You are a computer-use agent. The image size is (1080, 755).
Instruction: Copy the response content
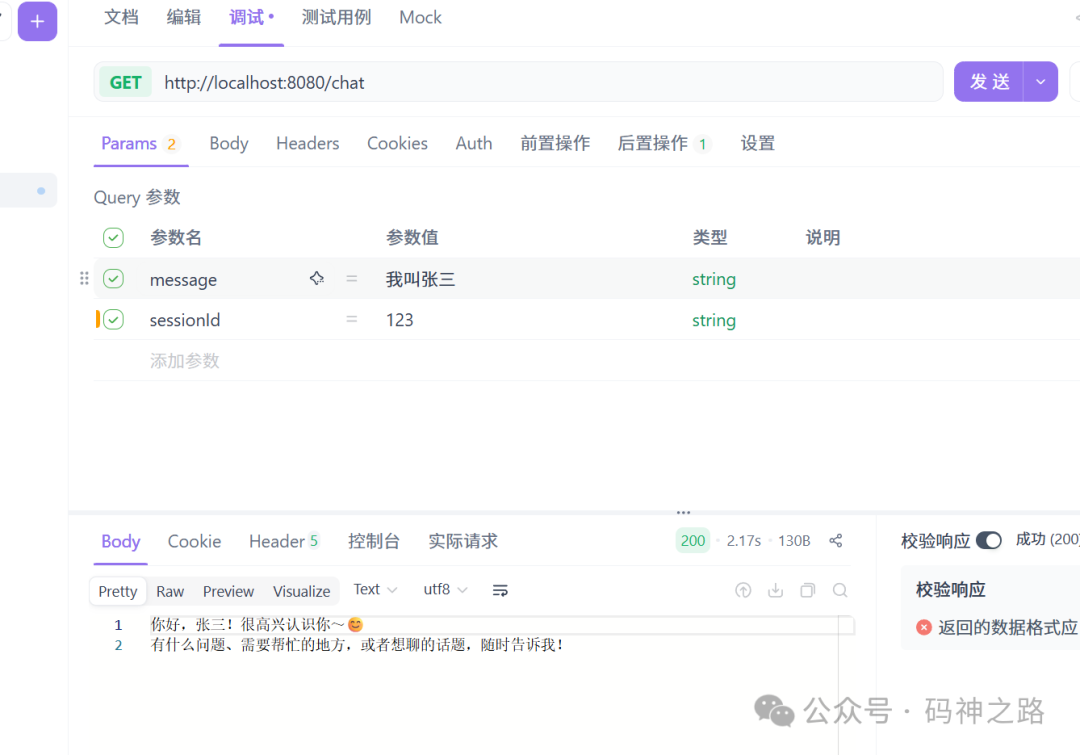pos(807,590)
